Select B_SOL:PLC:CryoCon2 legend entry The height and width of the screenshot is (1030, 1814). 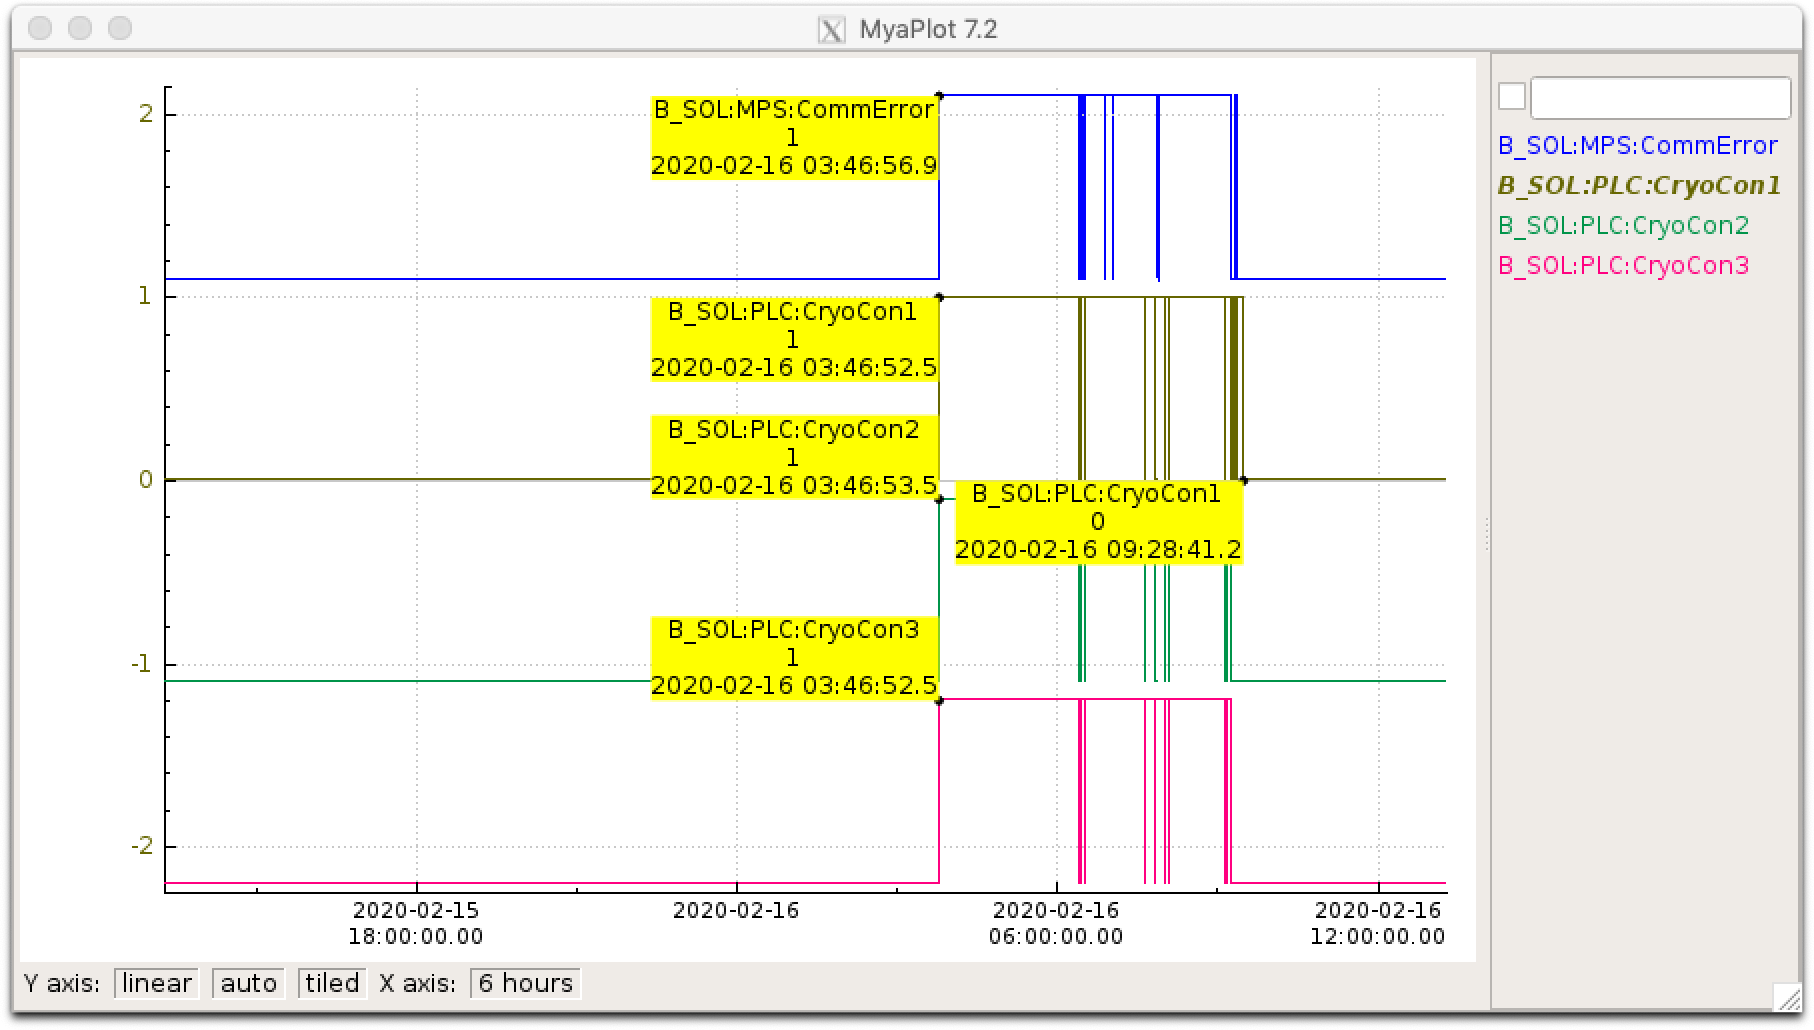[x=1623, y=226]
